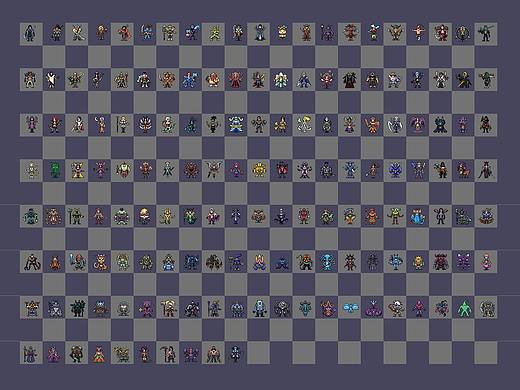Image resolution: width=520 pixels, height=390 pixels.
Task: Select the glowing skull-headed sprite in fifth row
Action: [144, 216]
